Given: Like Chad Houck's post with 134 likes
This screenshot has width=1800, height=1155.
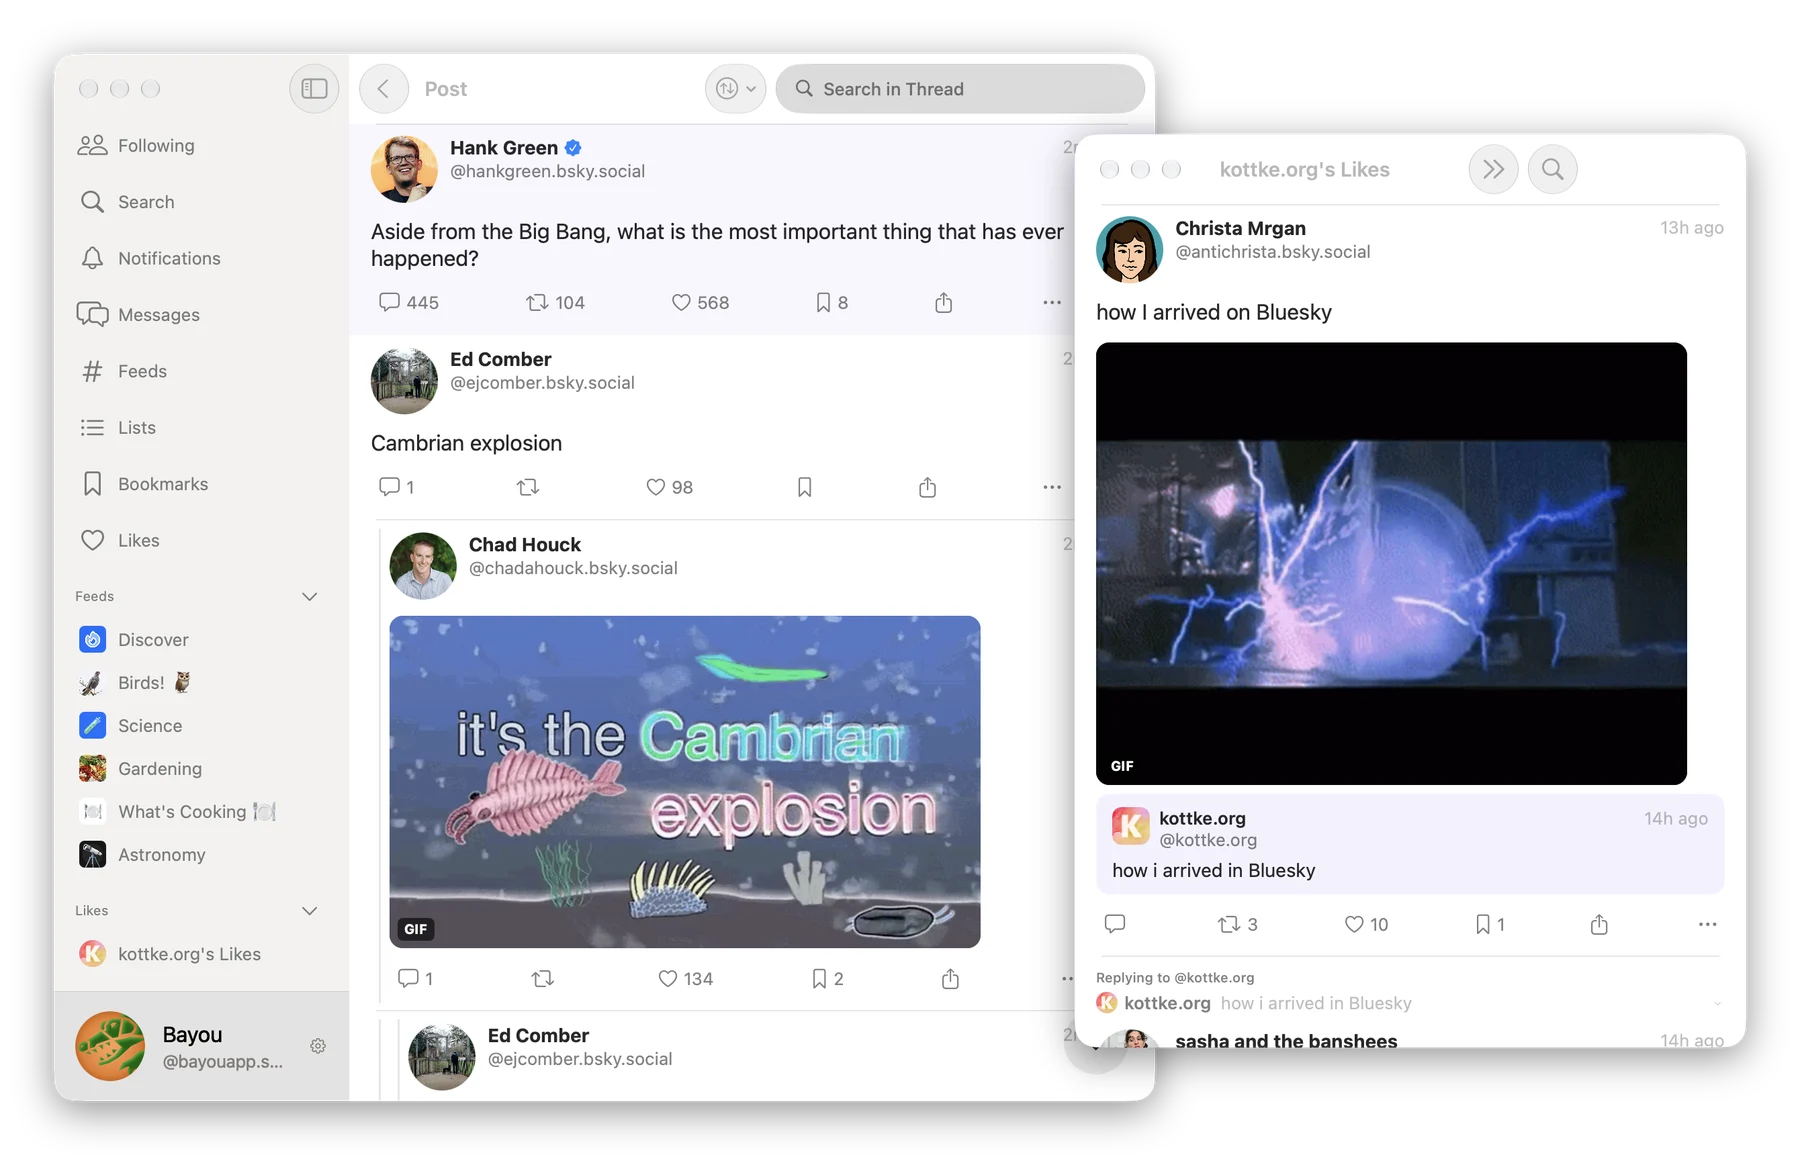Looking at the screenshot, I should tap(685, 979).
